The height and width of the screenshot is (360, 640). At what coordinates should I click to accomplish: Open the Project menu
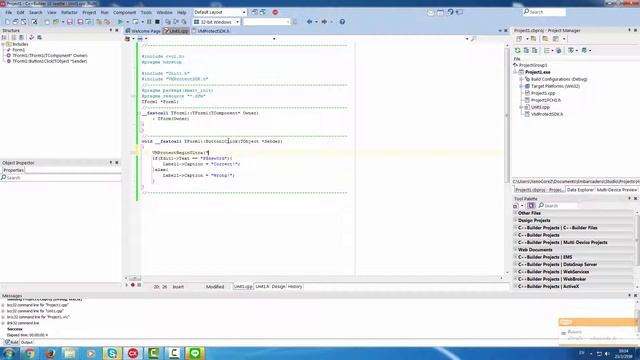coord(89,13)
